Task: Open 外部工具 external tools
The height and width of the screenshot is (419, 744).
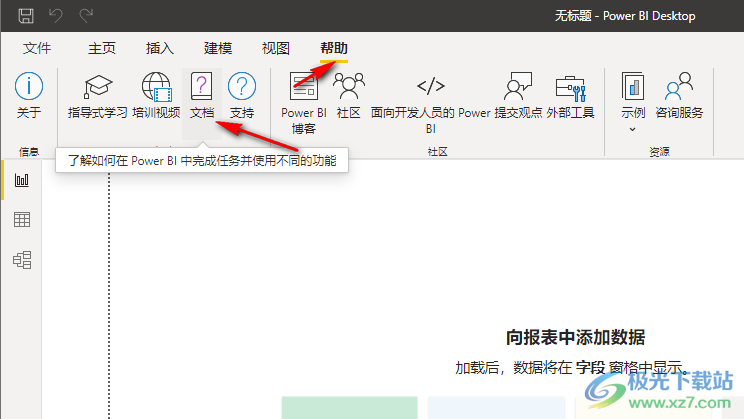Action: (x=570, y=95)
